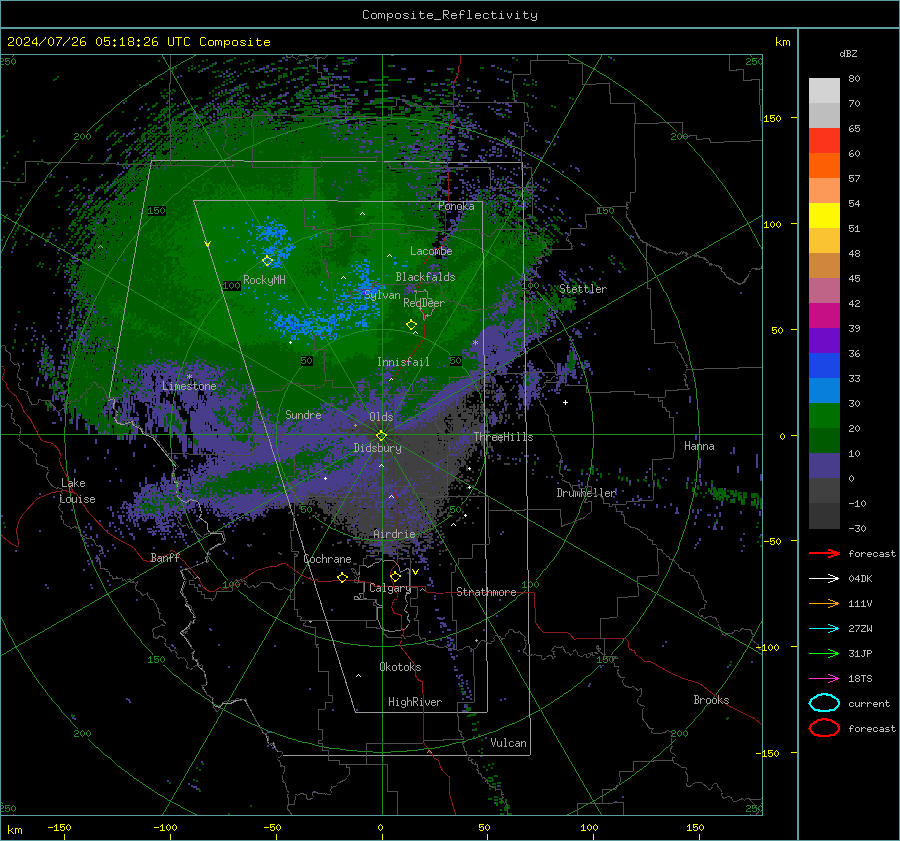
Task: Click the Banff town label
Action: point(165,557)
